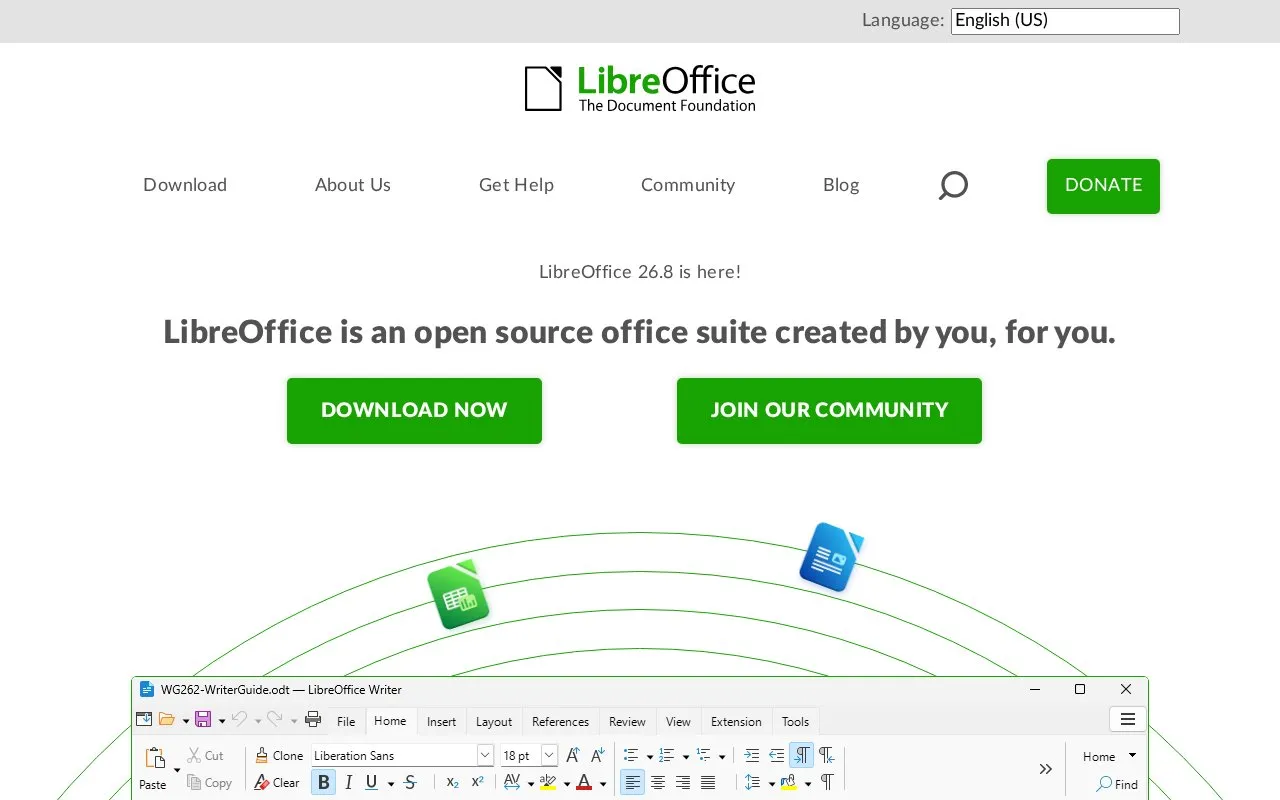Click the LibreOffice Calc spreadsheet icon

click(458, 595)
